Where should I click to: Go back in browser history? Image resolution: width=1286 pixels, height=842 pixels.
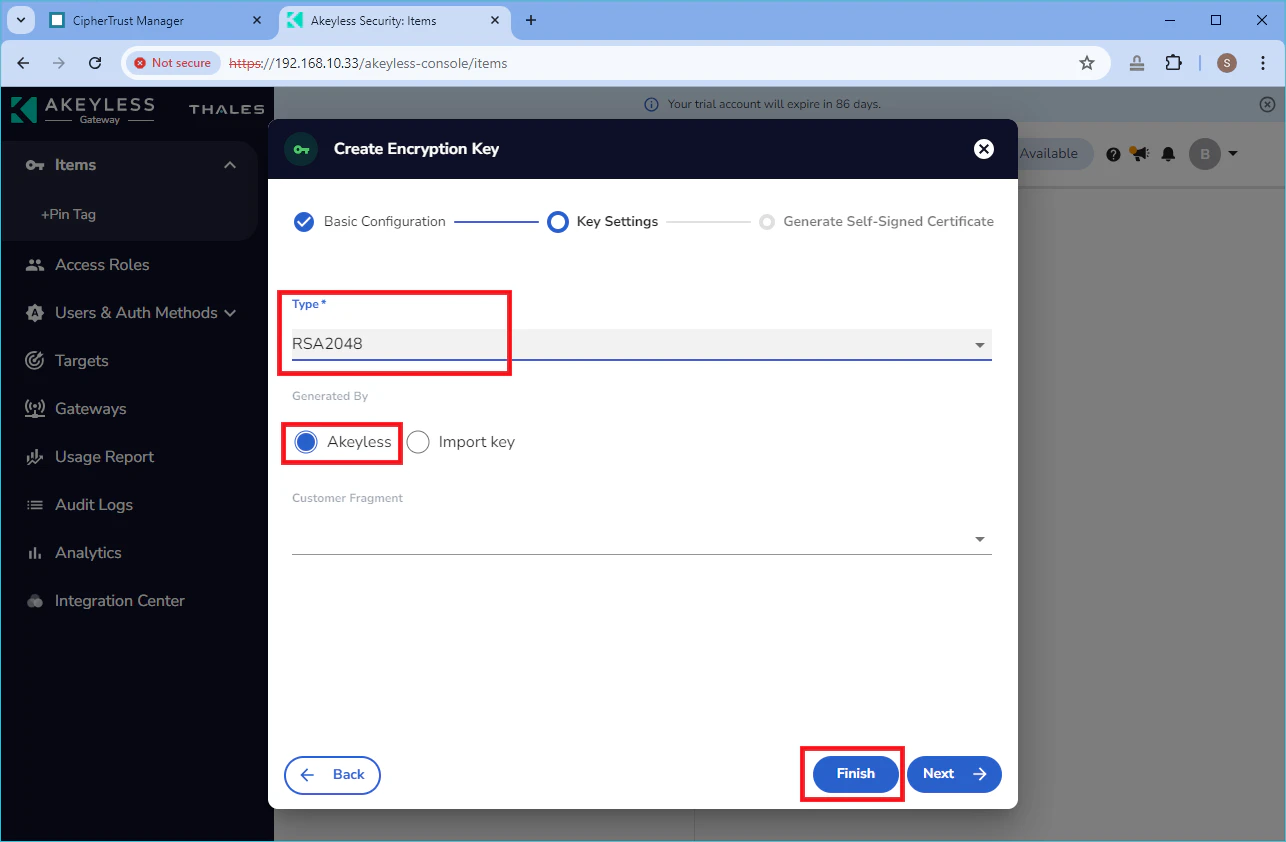[23, 63]
